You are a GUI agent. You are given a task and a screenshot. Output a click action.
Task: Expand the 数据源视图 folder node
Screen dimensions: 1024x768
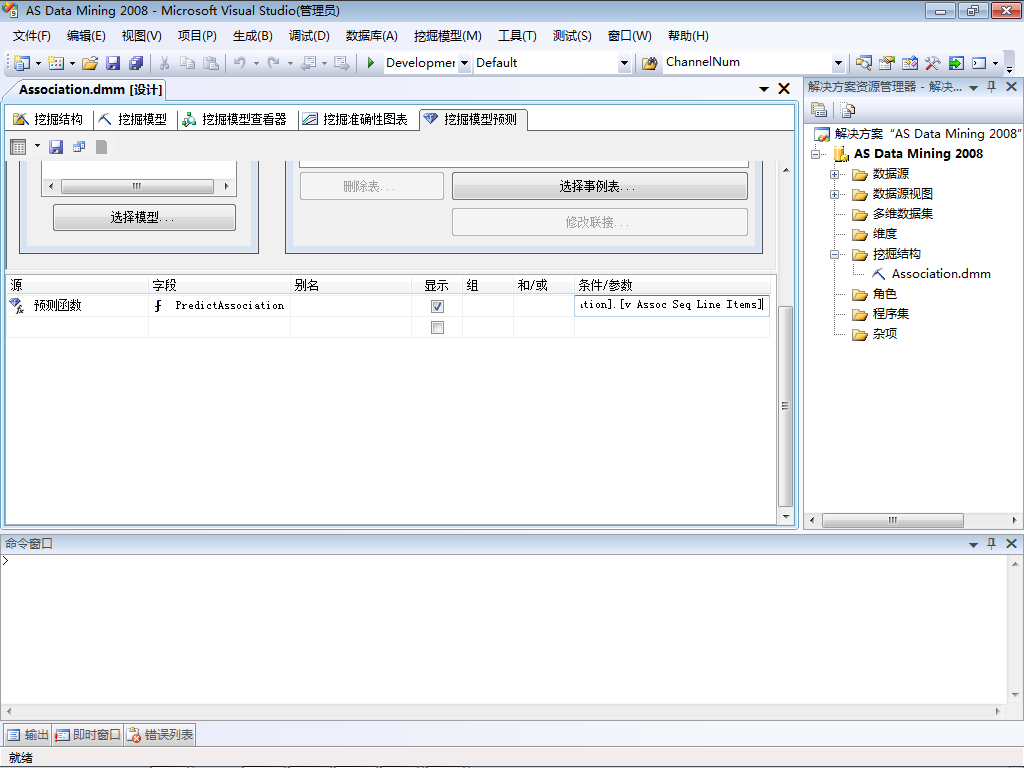[x=834, y=194]
